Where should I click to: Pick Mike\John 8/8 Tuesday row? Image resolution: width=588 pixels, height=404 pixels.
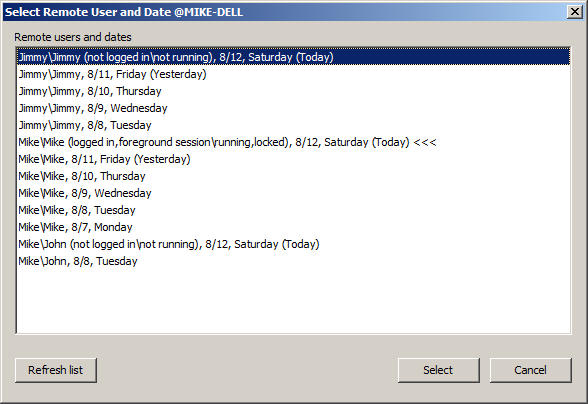(x=293, y=261)
